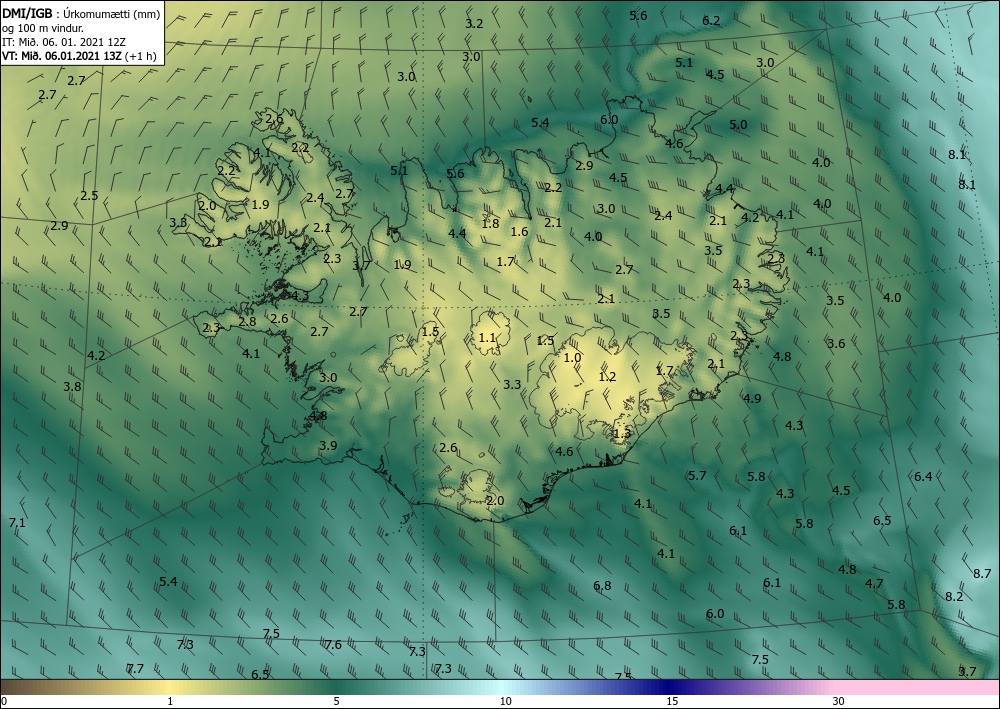The image size is (1000, 709).
Task: Click the '3.6' value east of Iceland
Action: pyautogui.click(x=836, y=344)
